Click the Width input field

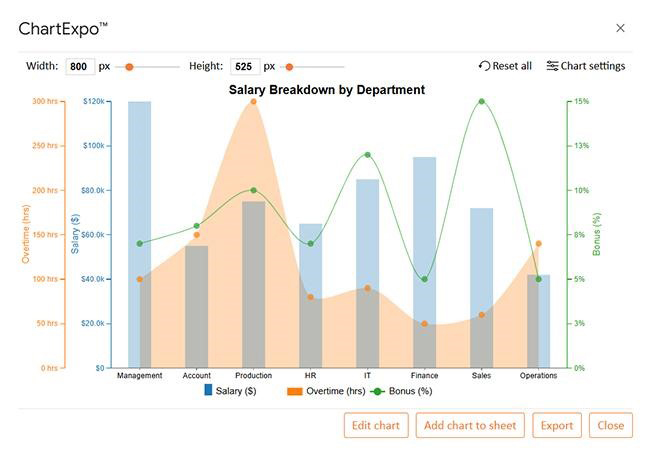point(79,67)
